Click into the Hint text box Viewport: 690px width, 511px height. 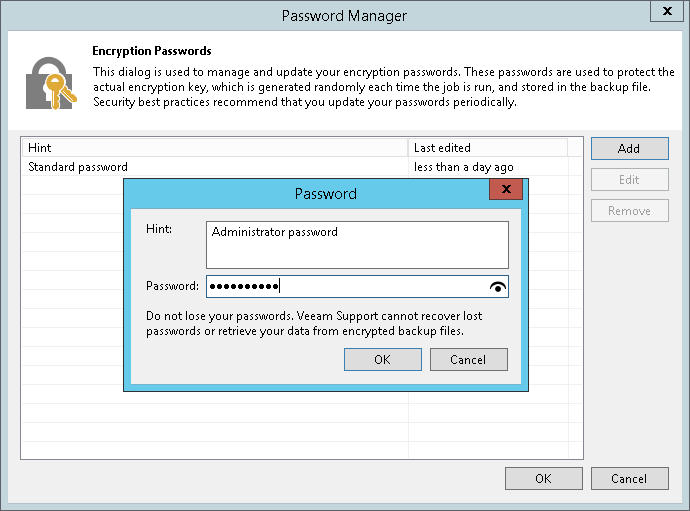coord(357,245)
